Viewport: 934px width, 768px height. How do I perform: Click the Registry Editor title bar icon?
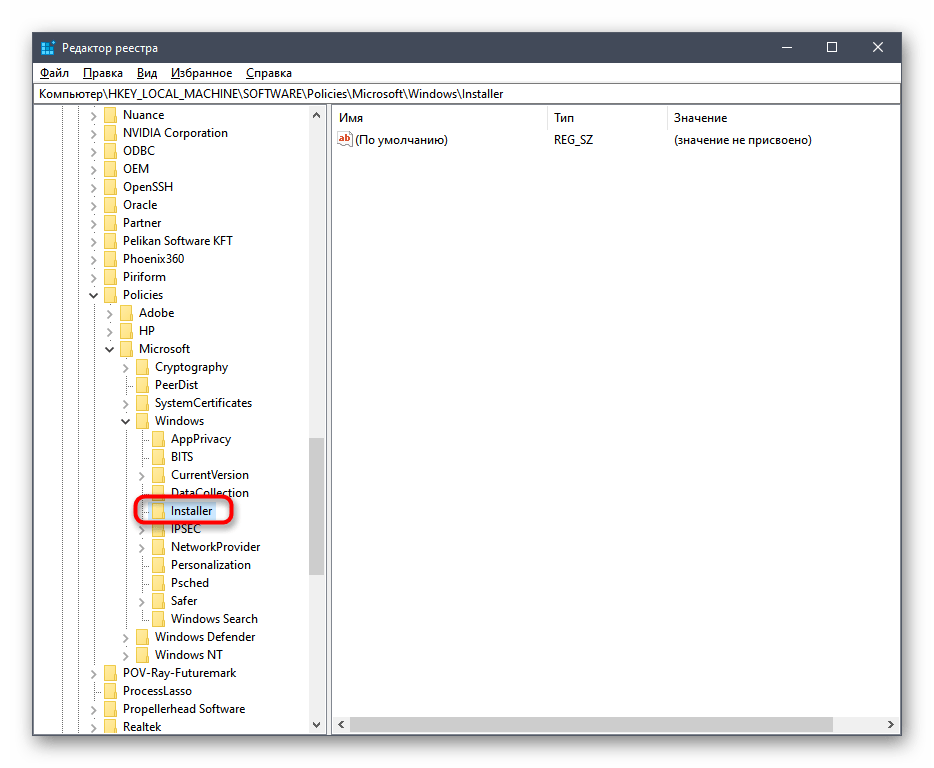(48, 48)
